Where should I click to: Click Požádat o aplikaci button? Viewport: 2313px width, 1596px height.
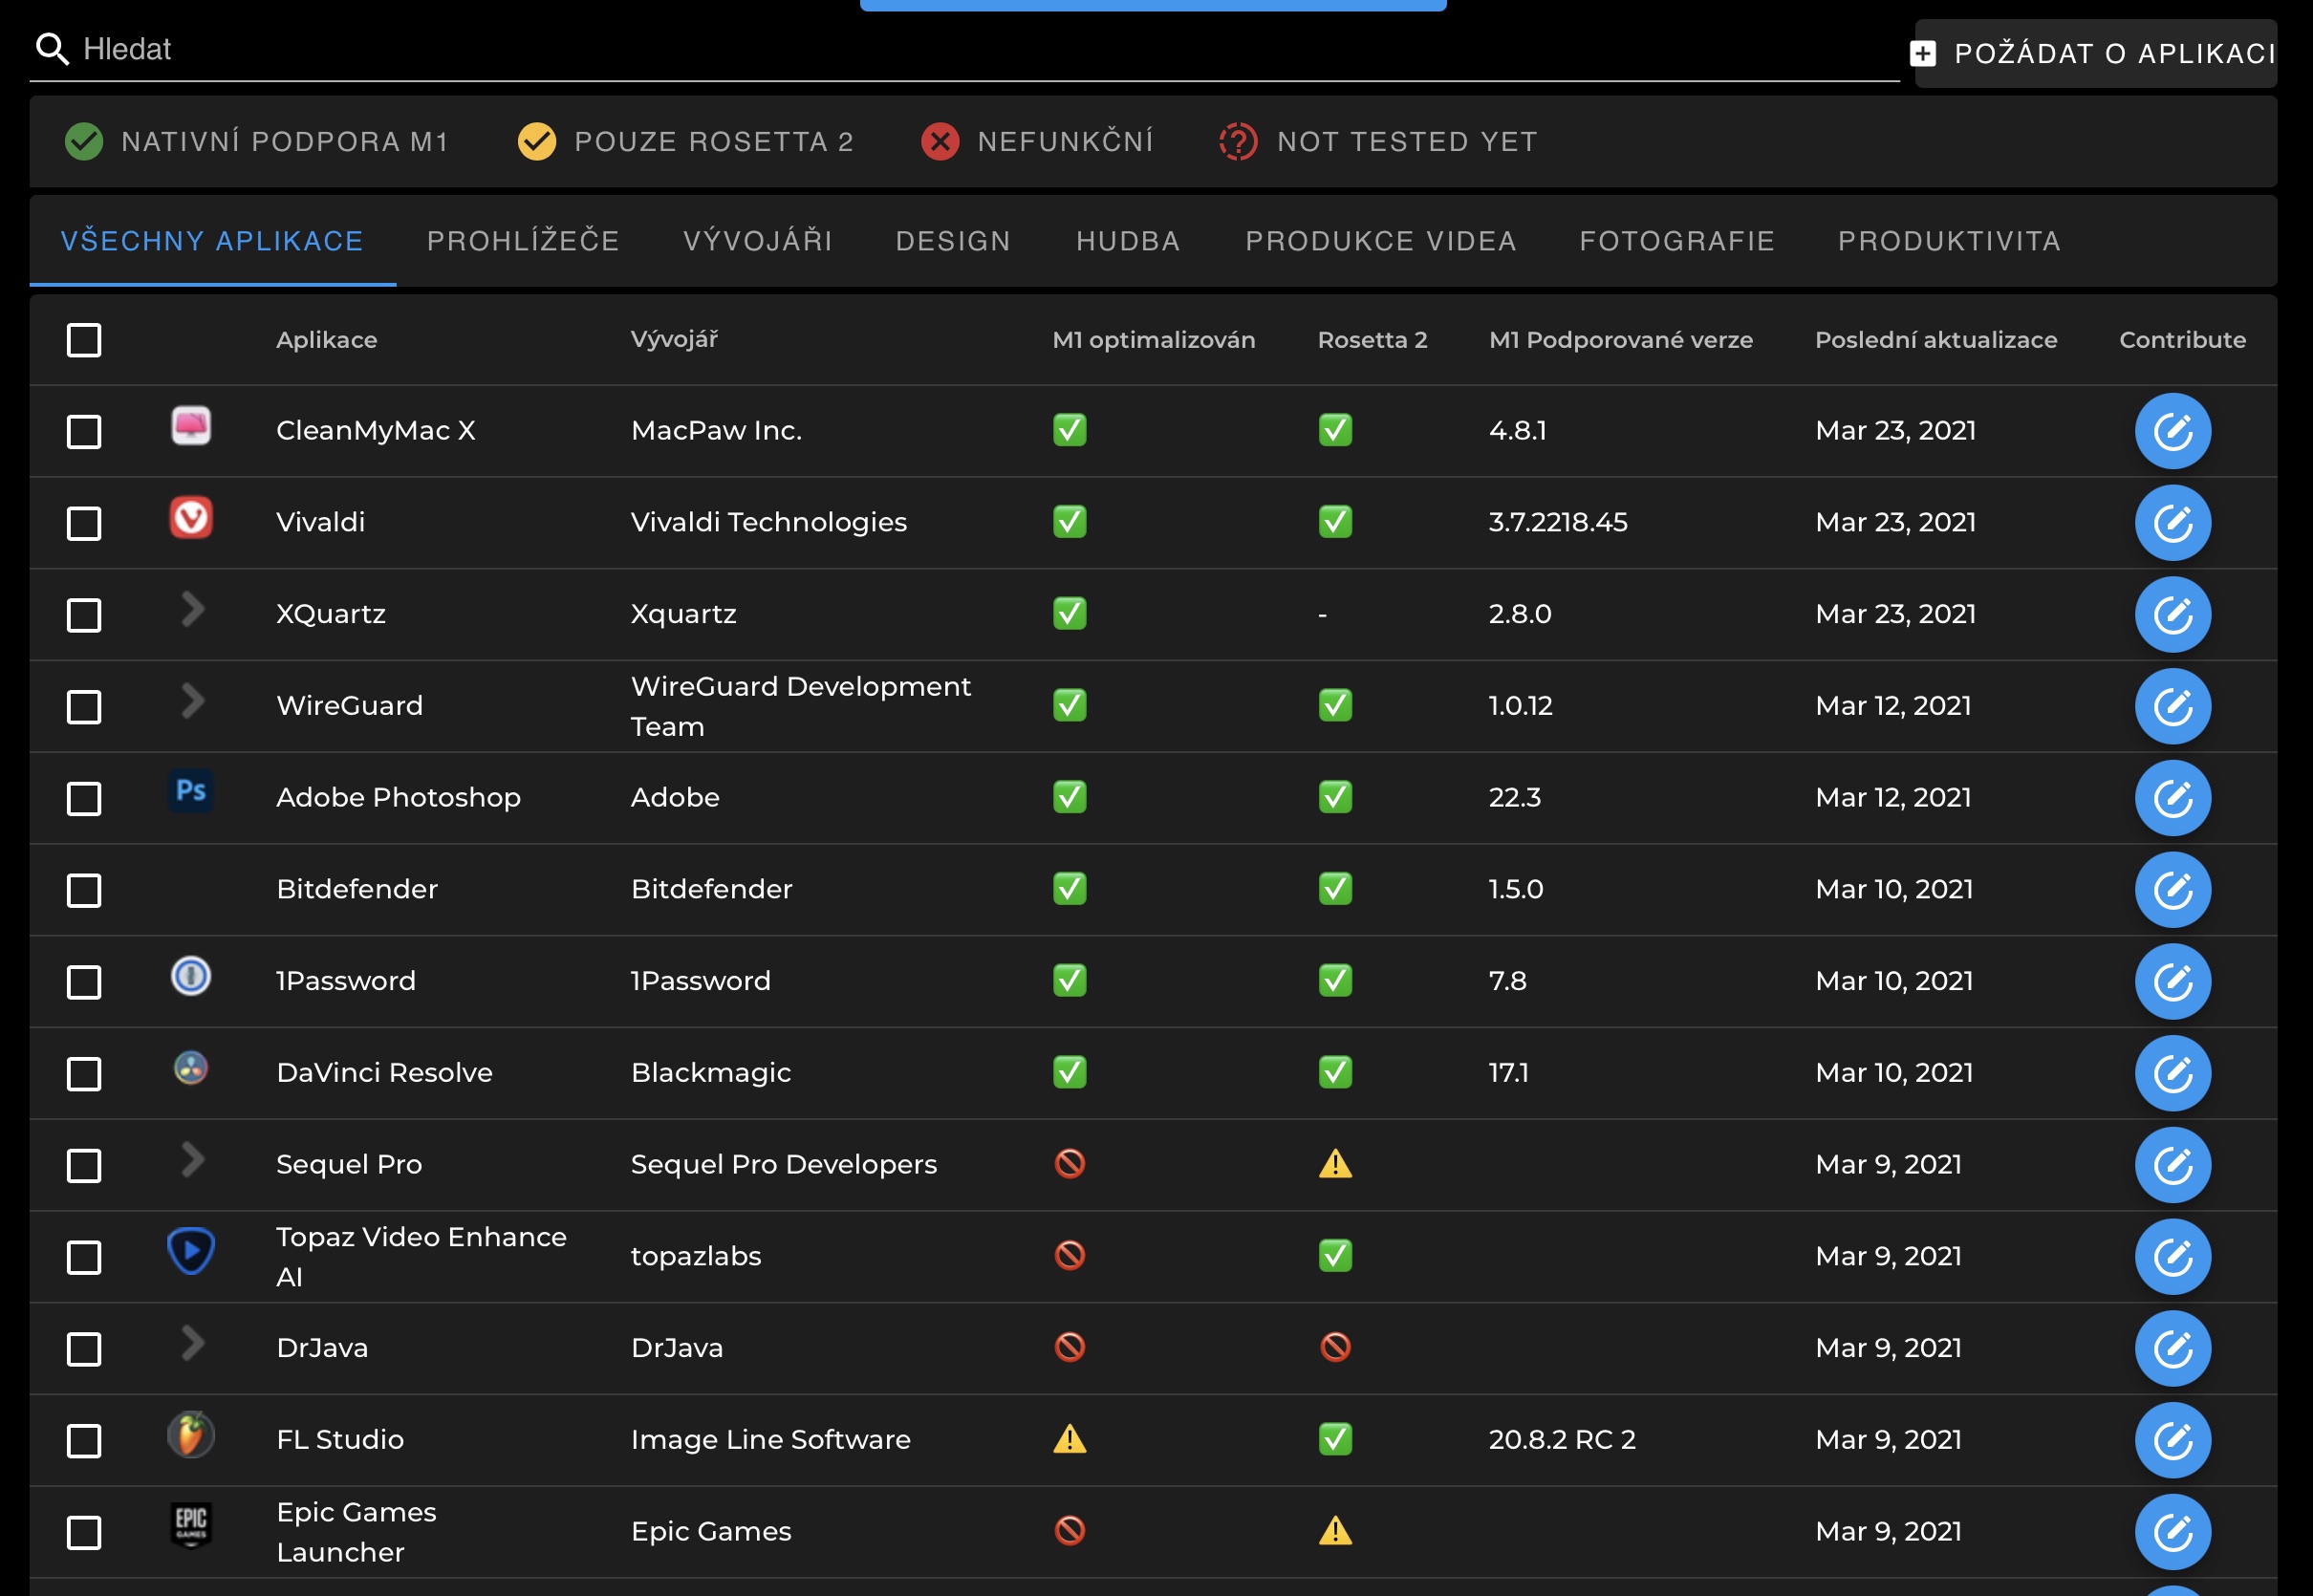click(2095, 54)
